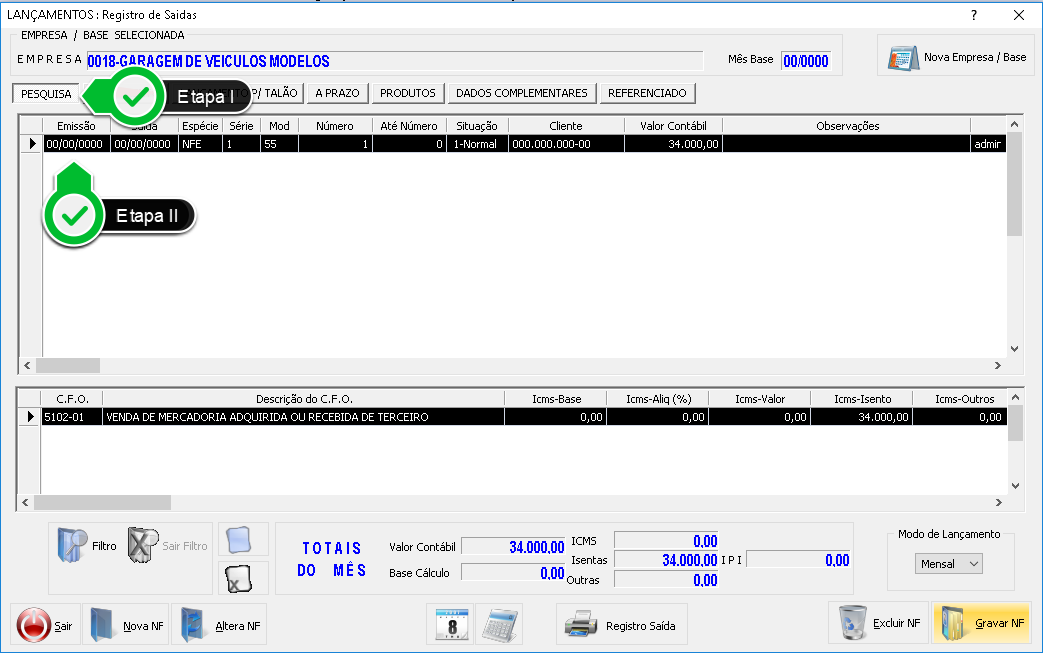Click the Registro Saída printer button
Image resolution: width=1043 pixels, height=653 pixels.
click(620, 626)
